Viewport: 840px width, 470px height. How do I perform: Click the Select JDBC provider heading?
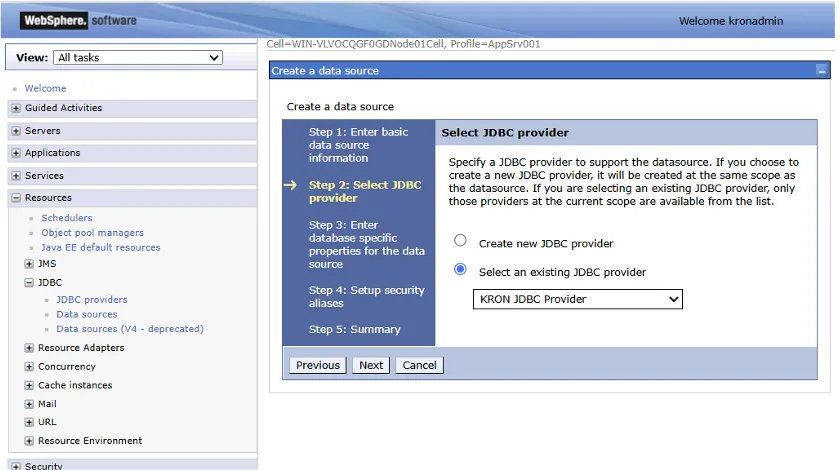tap(505, 133)
